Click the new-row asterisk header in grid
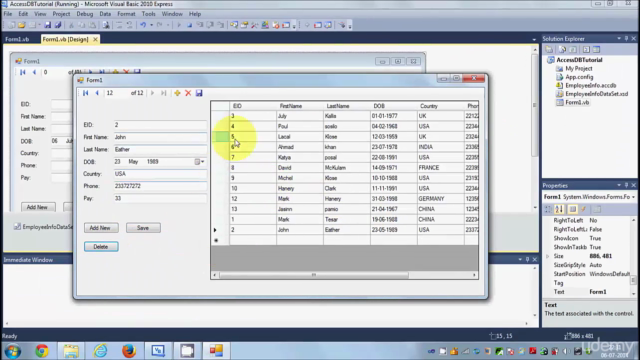The height and width of the screenshot is (360, 640). click(x=220, y=240)
